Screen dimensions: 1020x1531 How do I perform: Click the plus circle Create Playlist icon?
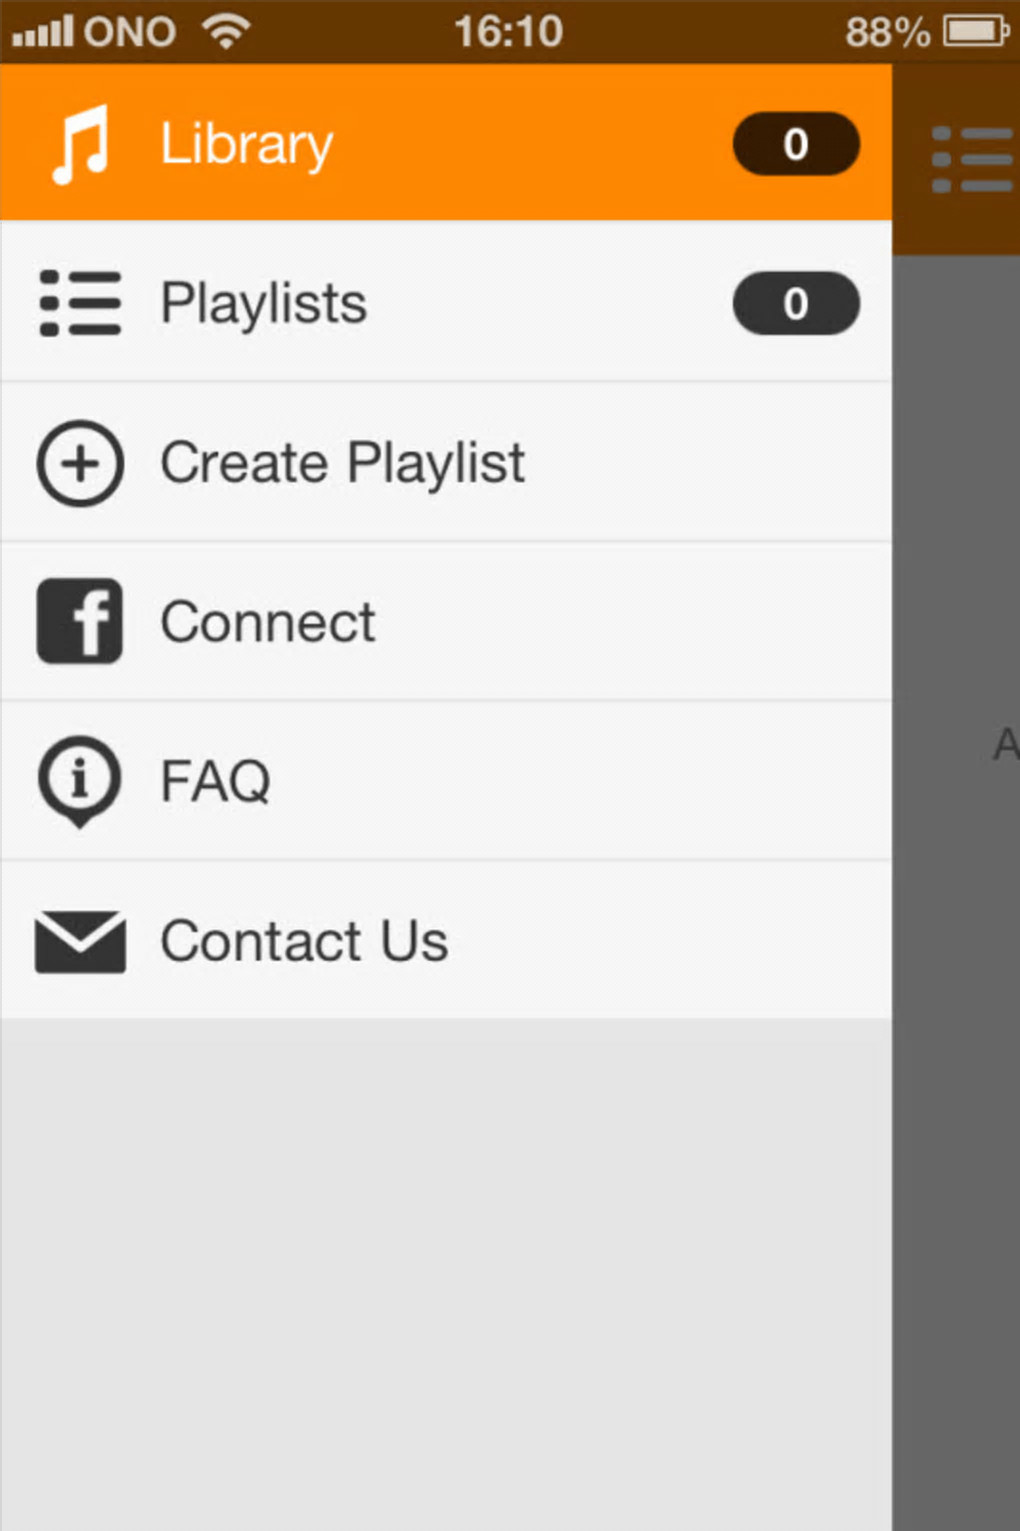(x=80, y=463)
